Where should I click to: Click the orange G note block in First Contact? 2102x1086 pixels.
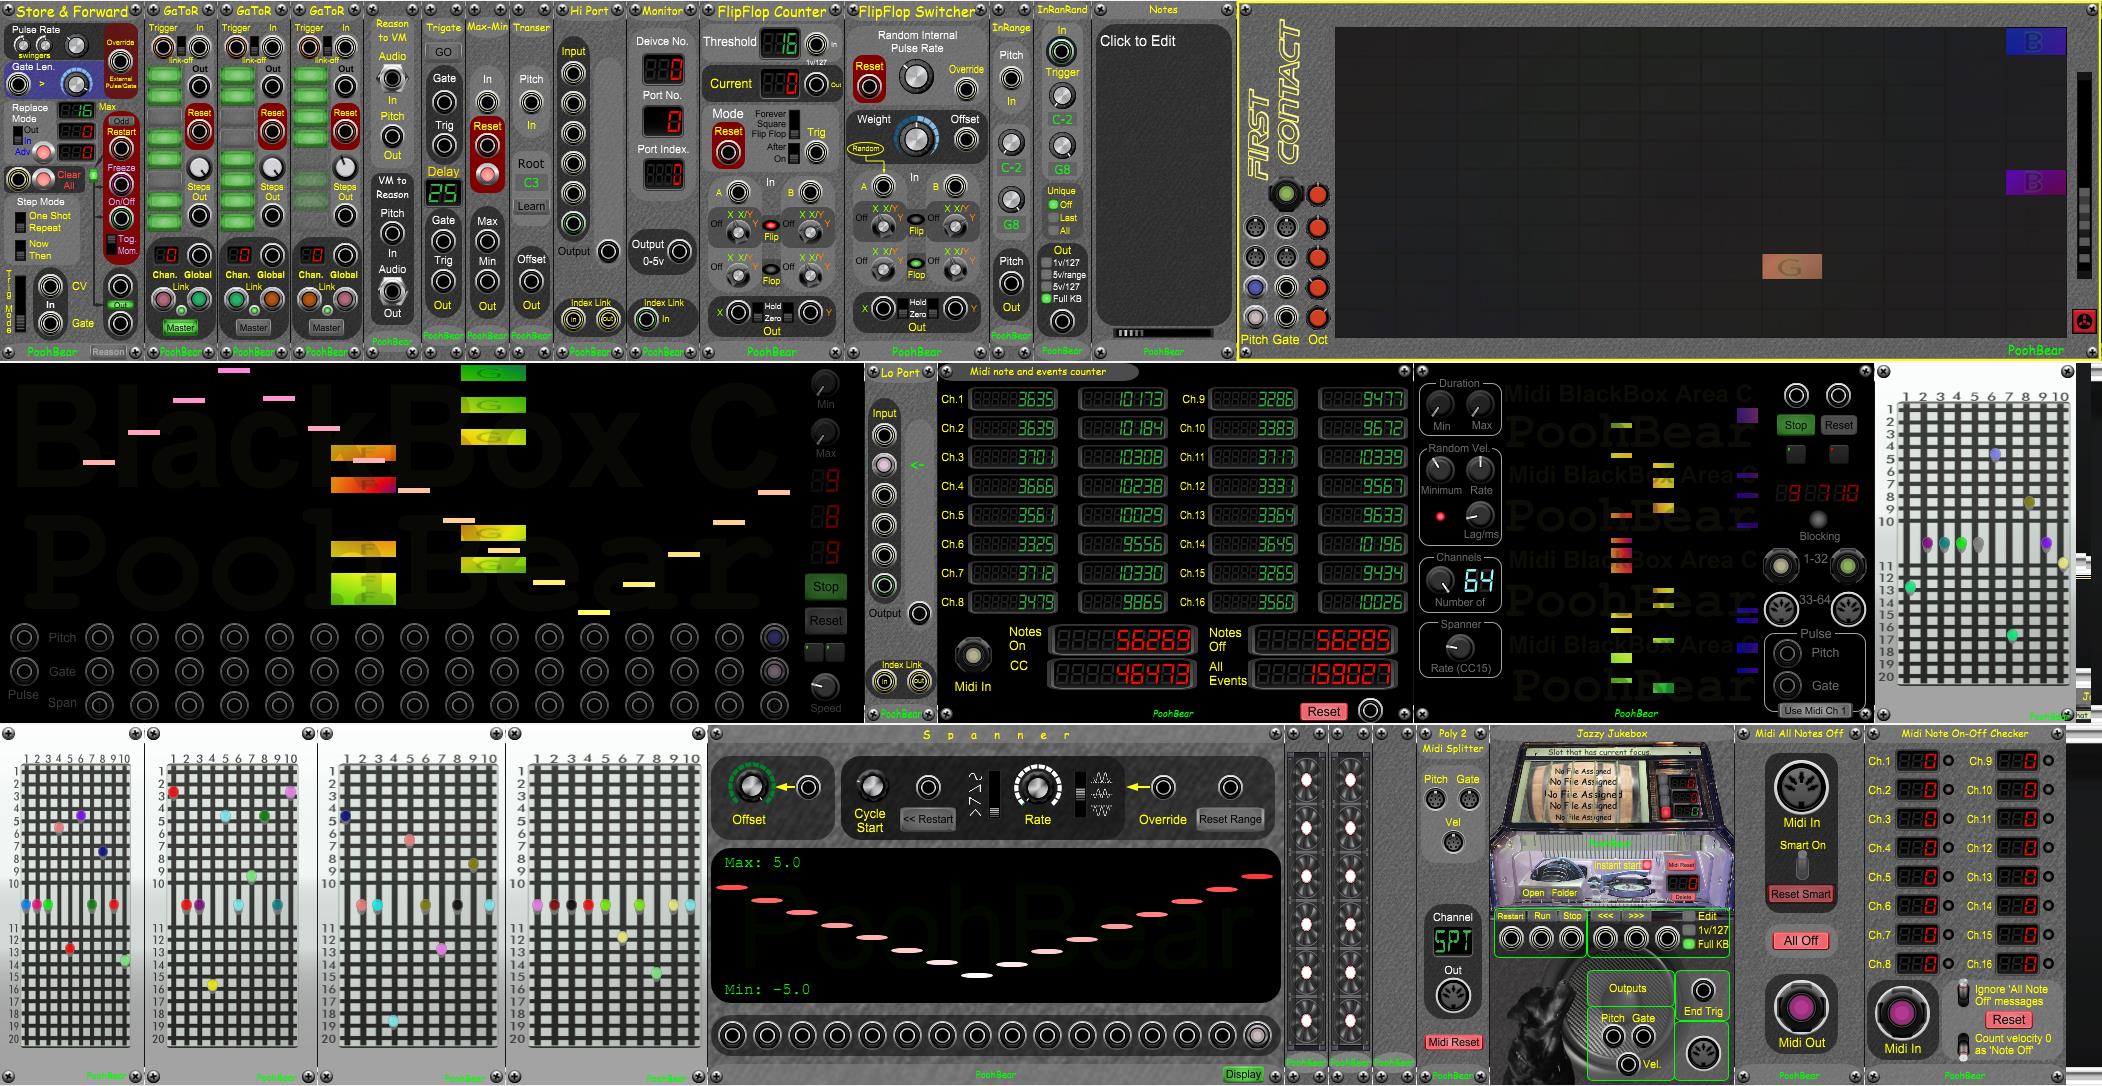(x=1791, y=266)
